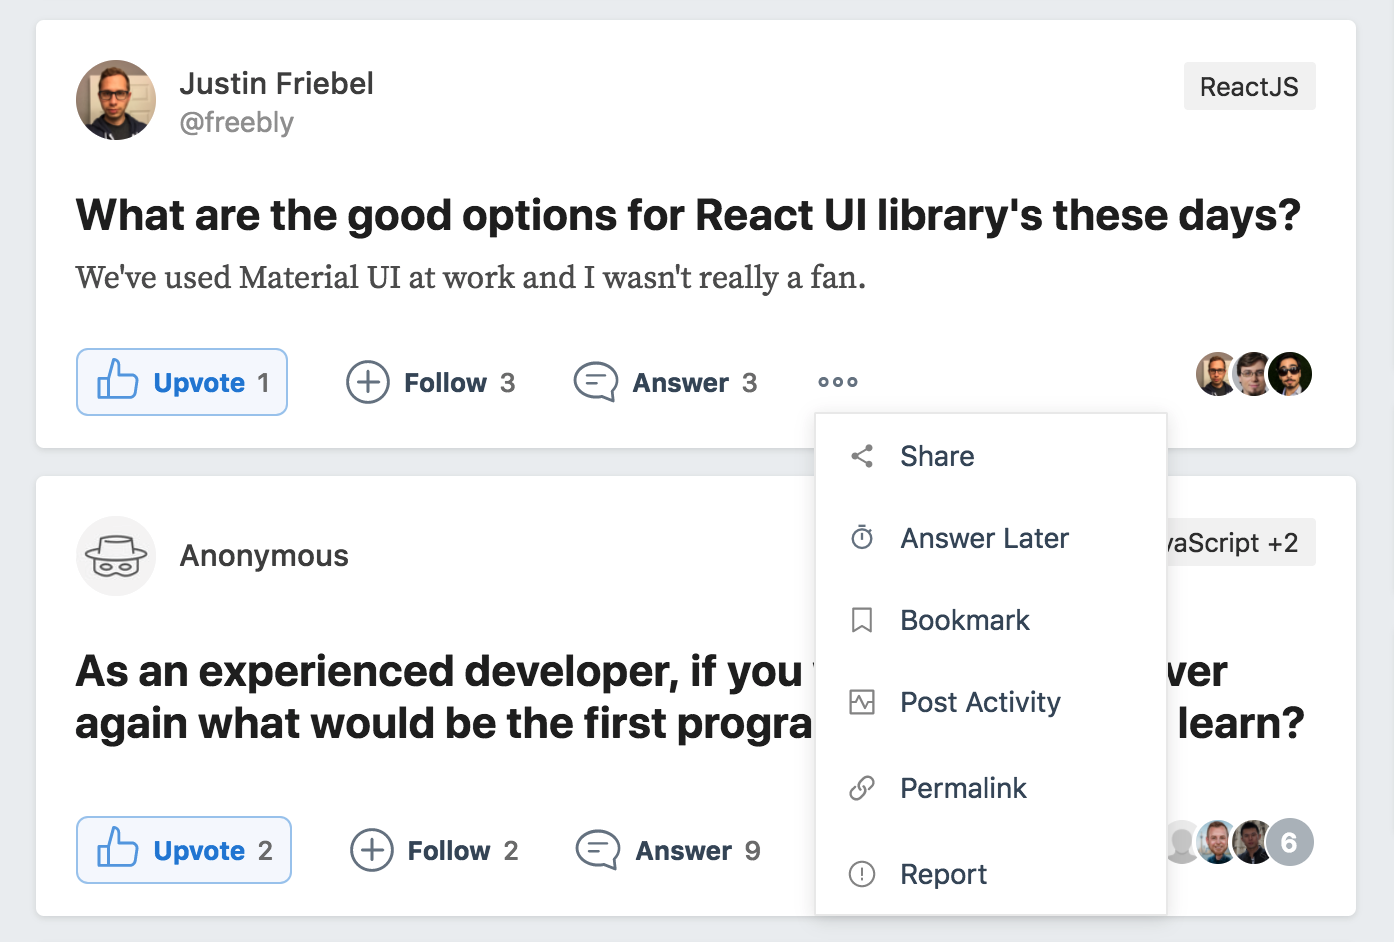The height and width of the screenshot is (942, 1394).
Task: Click the Bookmark icon in menu
Action: click(x=862, y=620)
